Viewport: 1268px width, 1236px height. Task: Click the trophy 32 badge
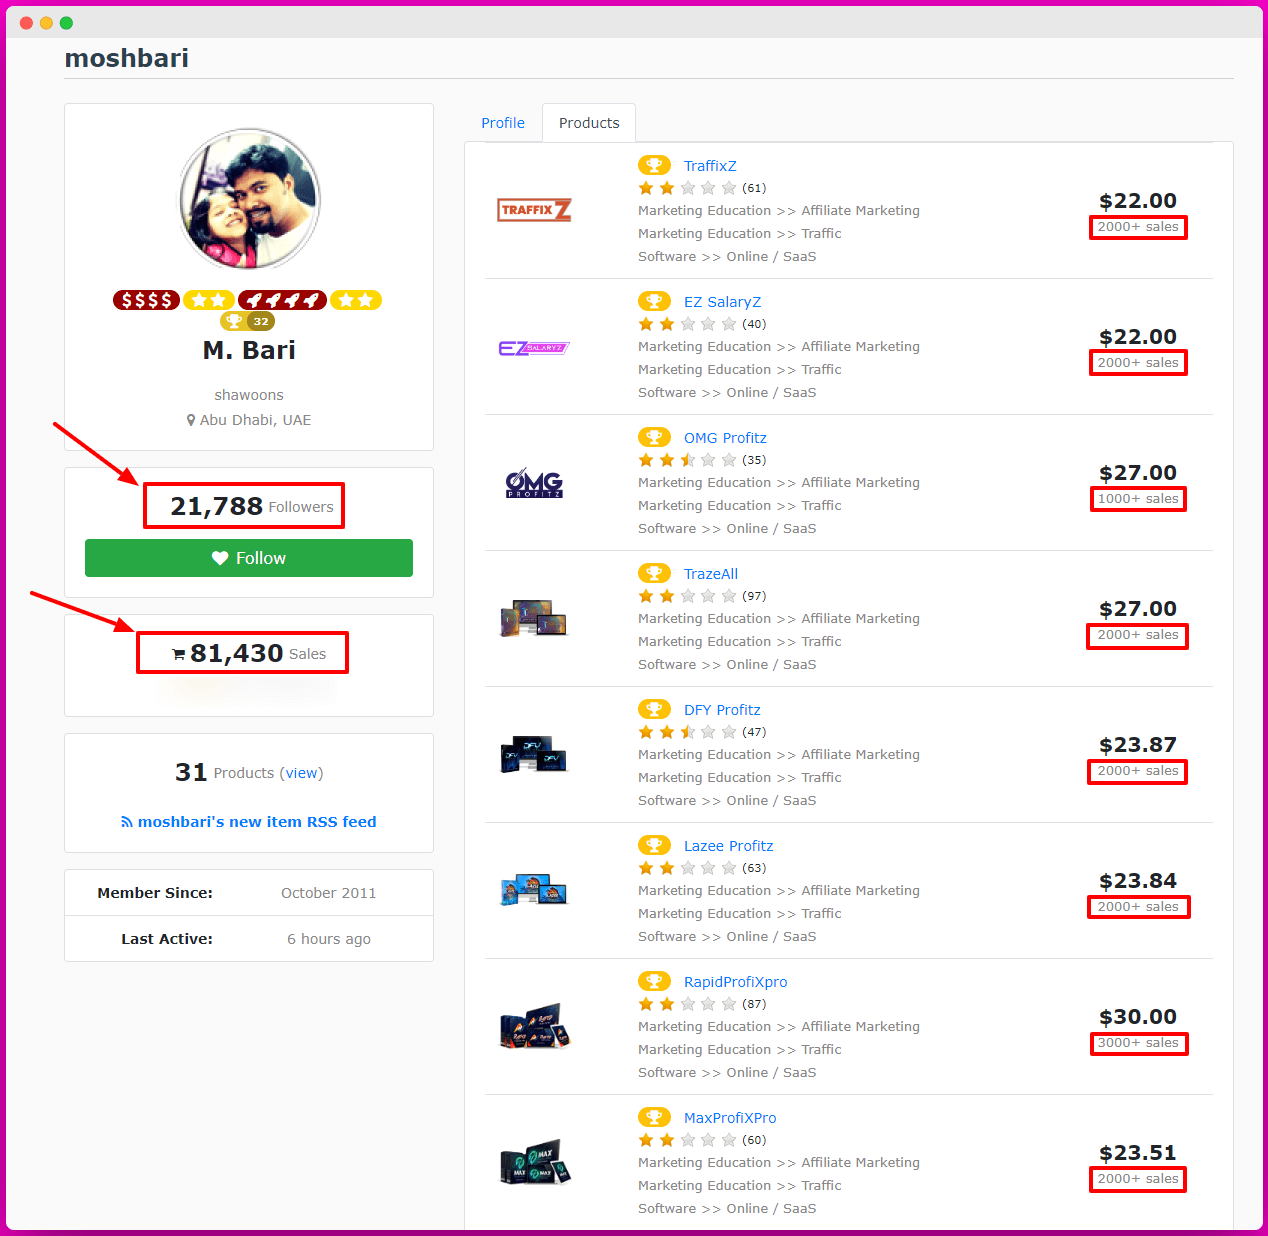(x=247, y=321)
